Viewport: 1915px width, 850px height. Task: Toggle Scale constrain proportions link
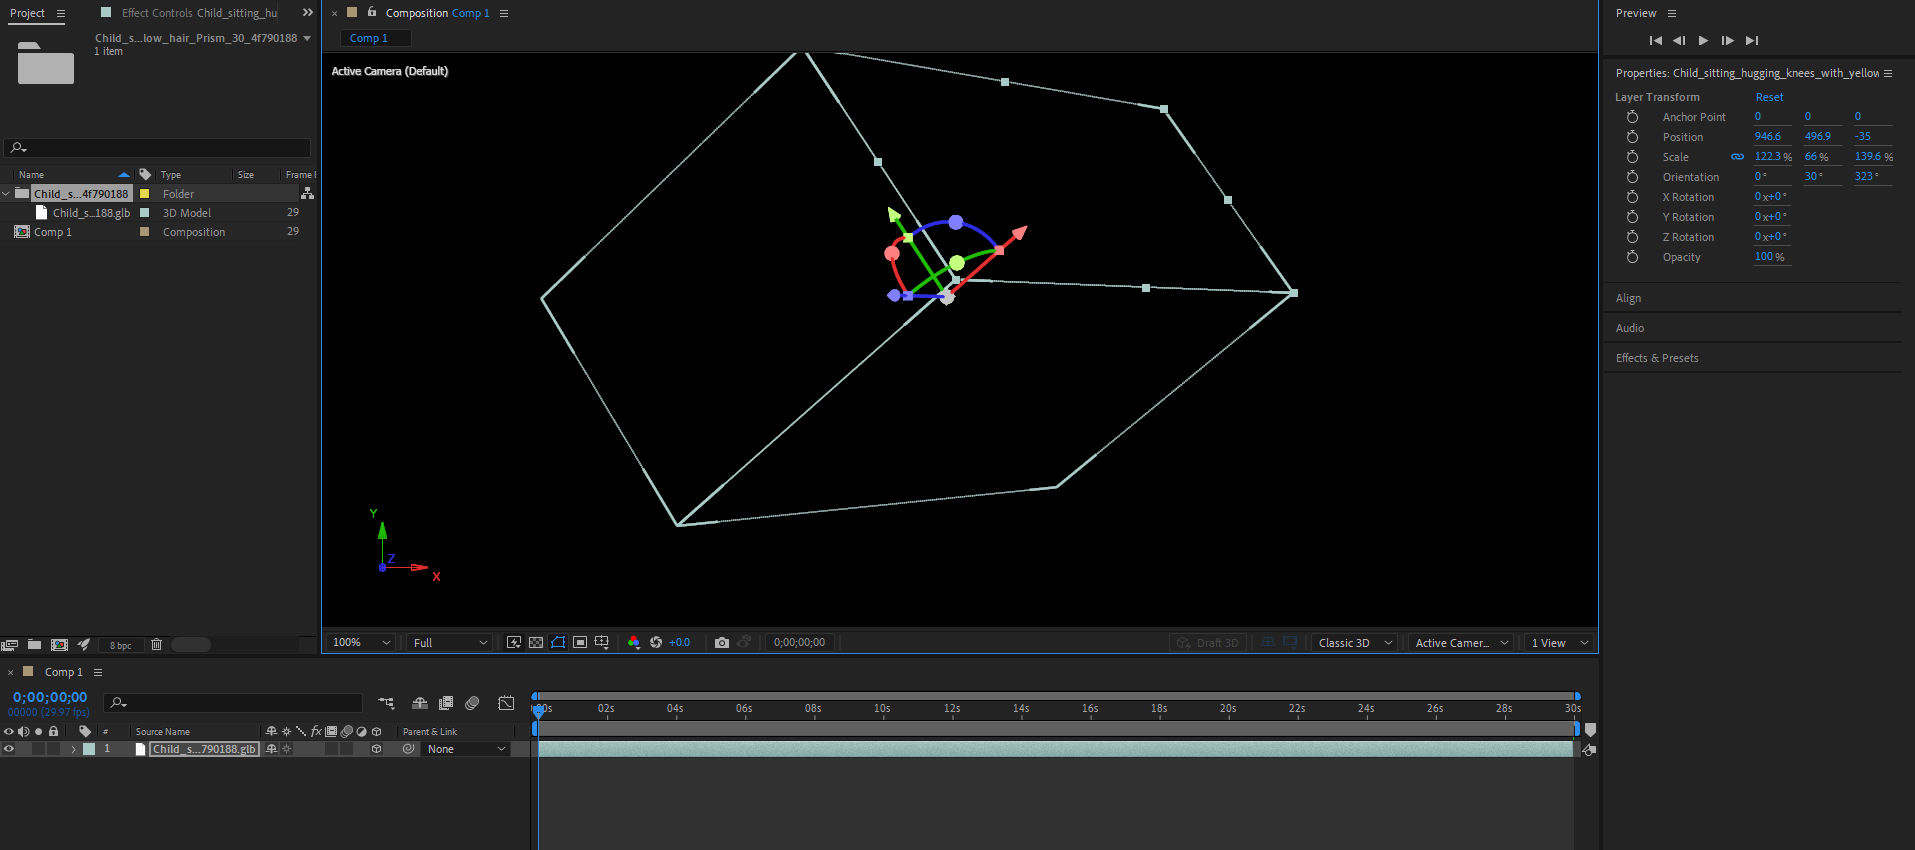(x=1737, y=157)
